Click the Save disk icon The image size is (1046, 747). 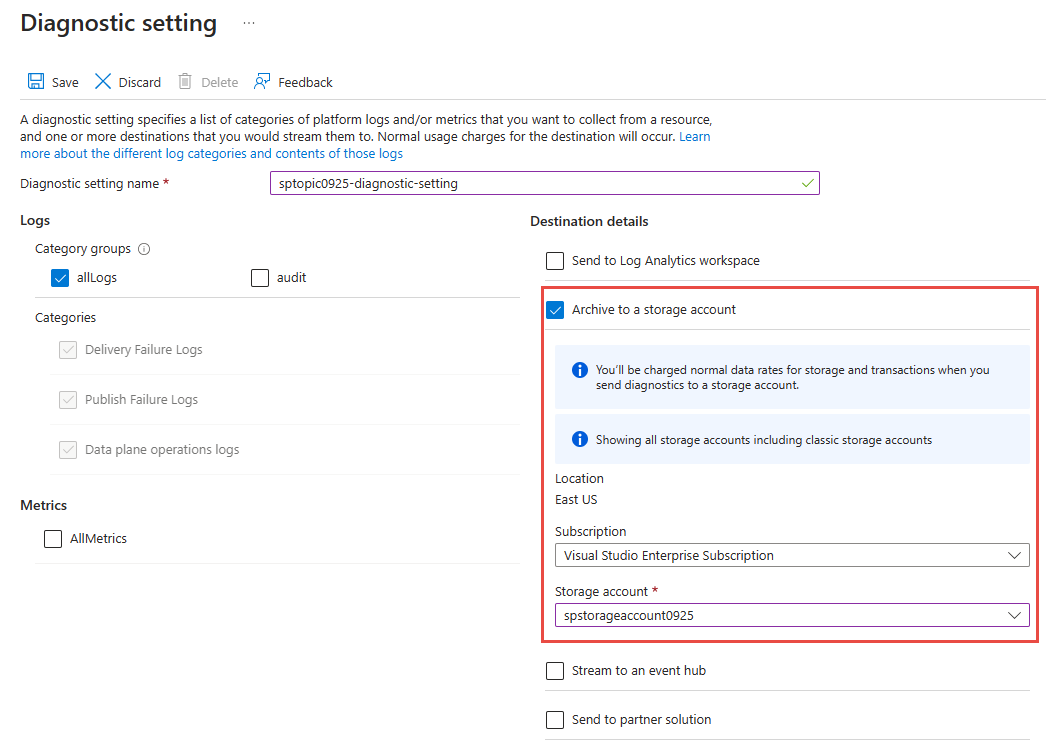[x=36, y=81]
